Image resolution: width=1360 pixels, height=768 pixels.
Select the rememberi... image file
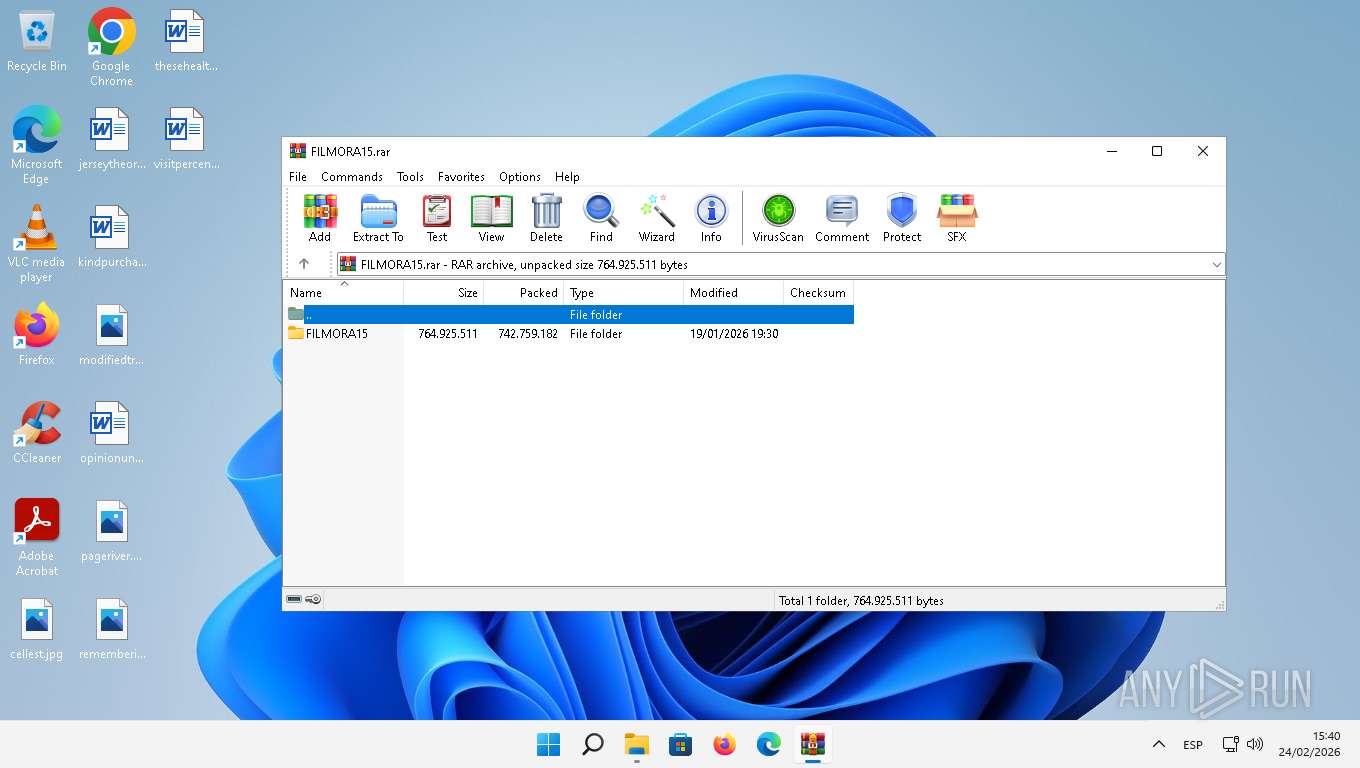coord(111,629)
